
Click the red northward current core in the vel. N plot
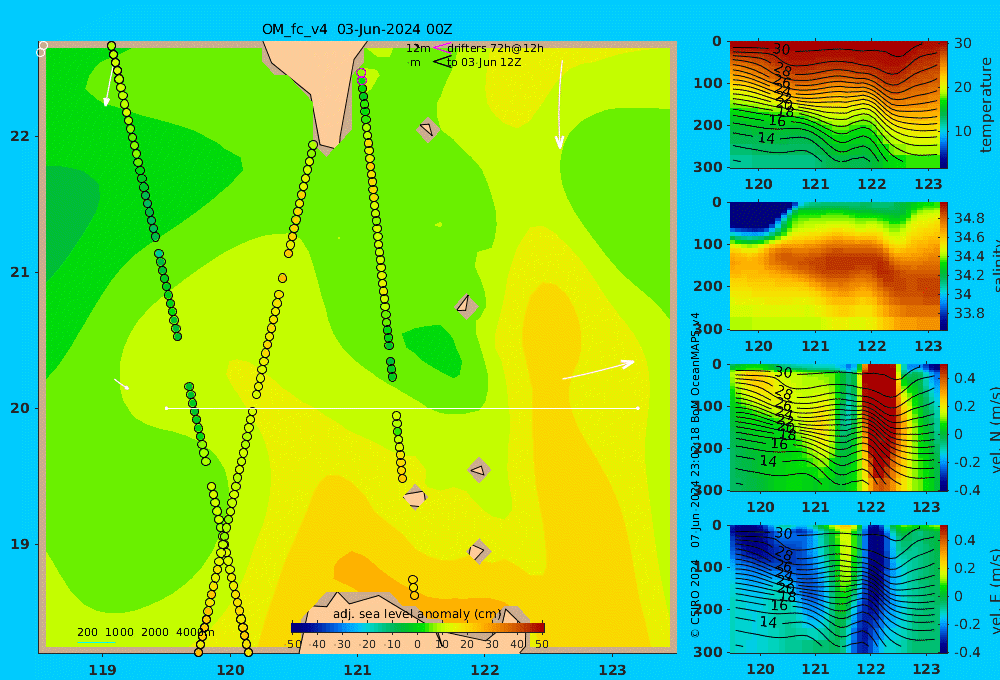[879, 421]
